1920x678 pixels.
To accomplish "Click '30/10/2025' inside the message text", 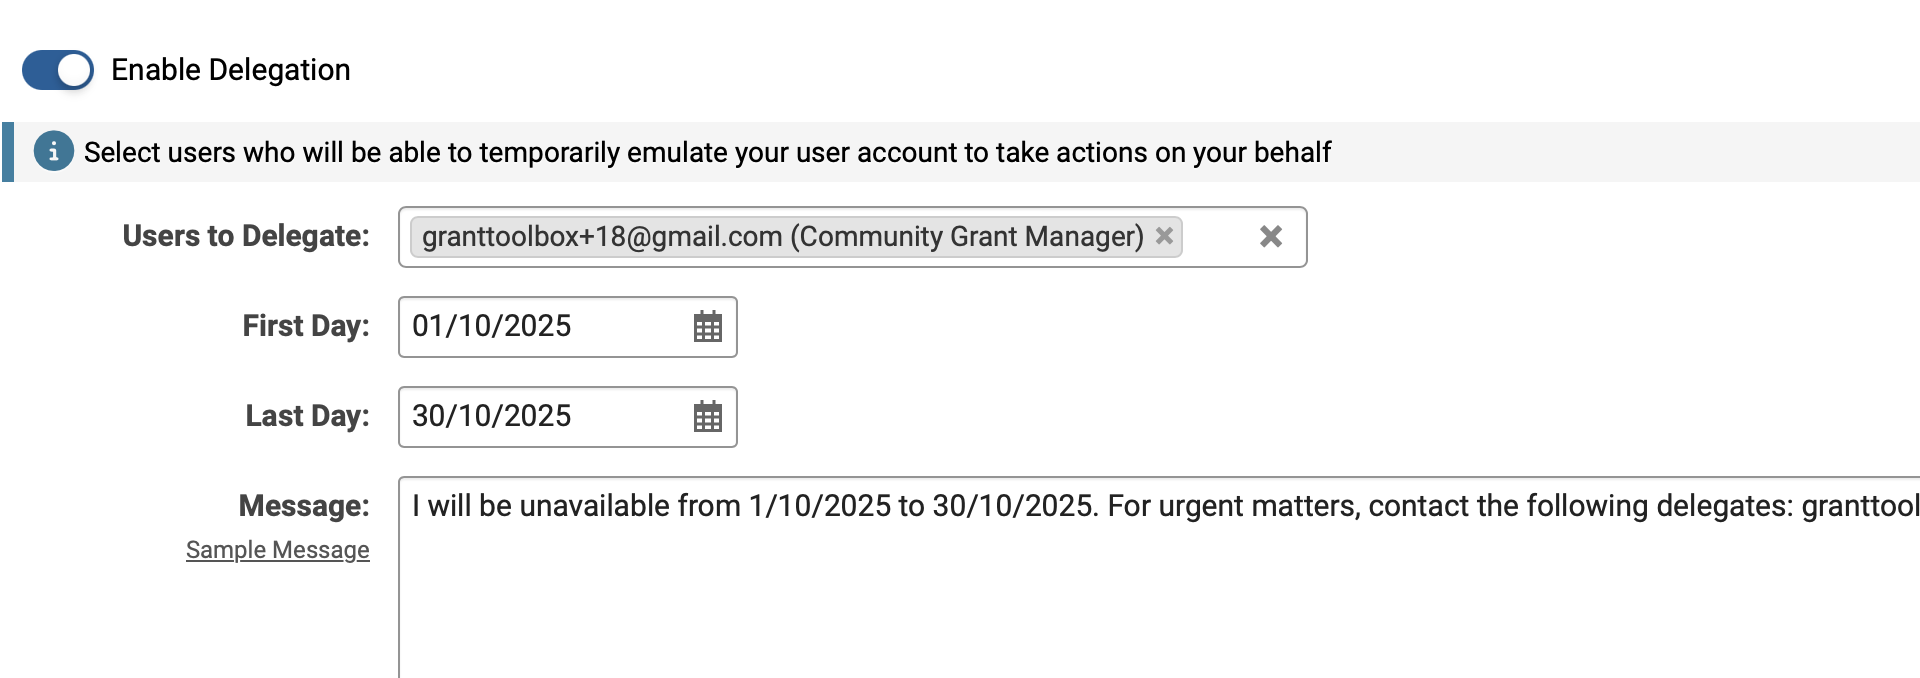I will point(1012,506).
